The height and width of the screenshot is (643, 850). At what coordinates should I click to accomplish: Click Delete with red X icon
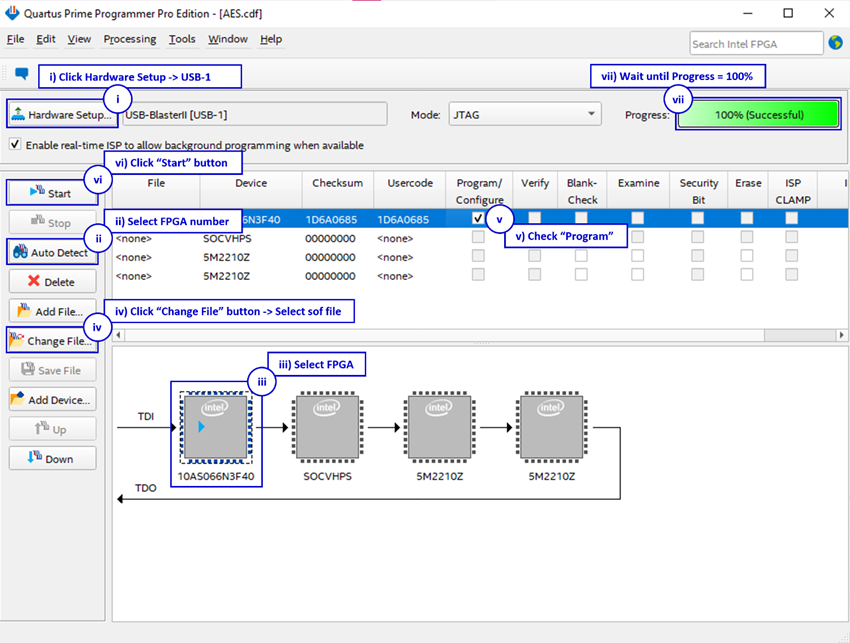53,281
